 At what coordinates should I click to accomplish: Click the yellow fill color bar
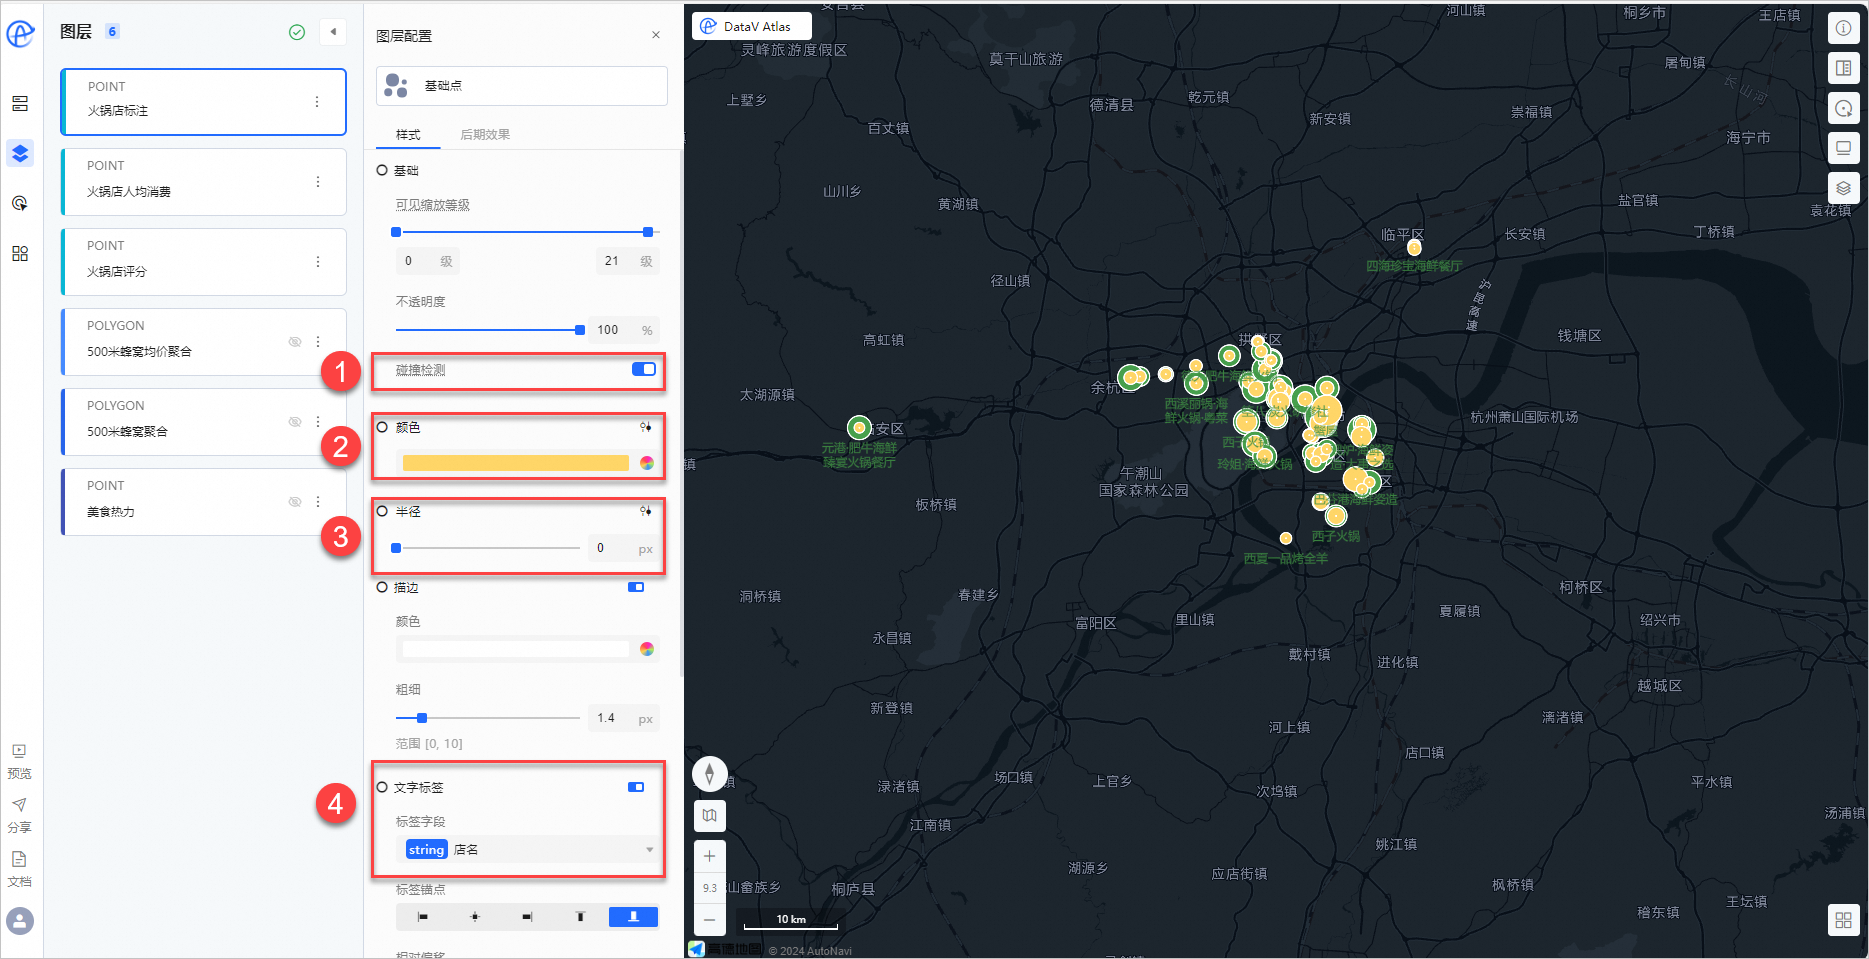tap(515, 463)
